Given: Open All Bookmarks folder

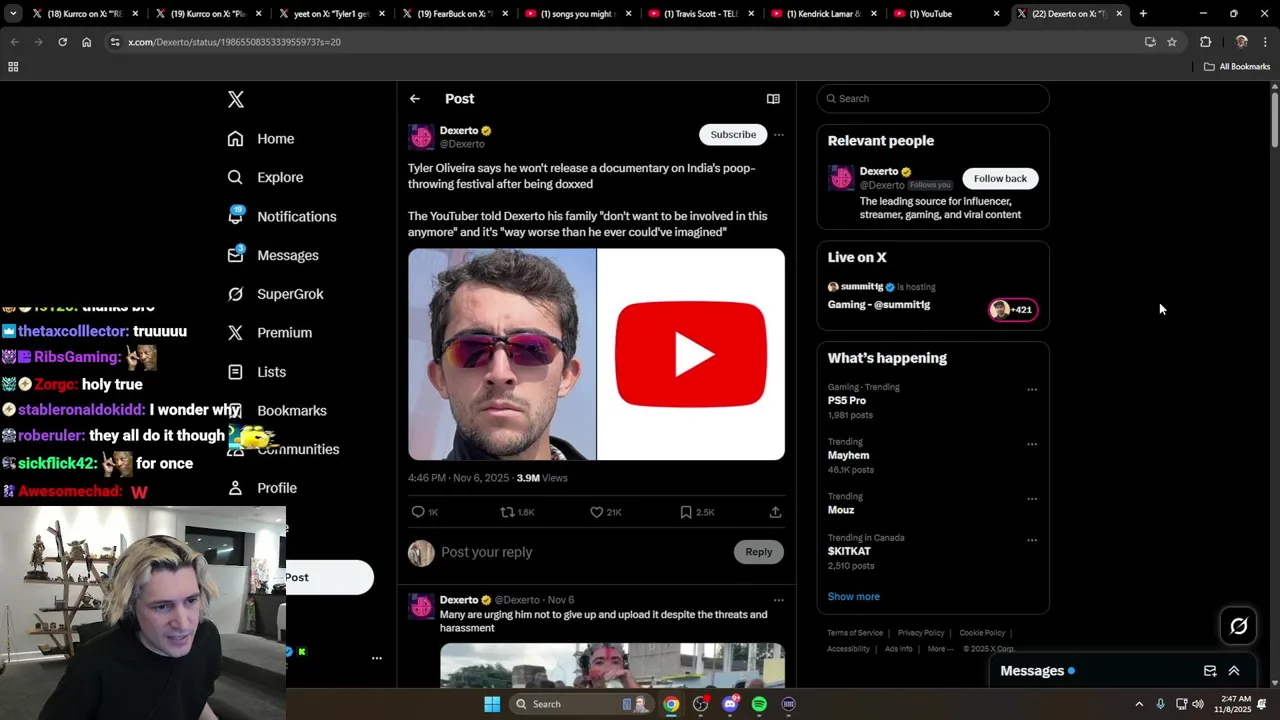Looking at the screenshot, I should click(1237, 67).
